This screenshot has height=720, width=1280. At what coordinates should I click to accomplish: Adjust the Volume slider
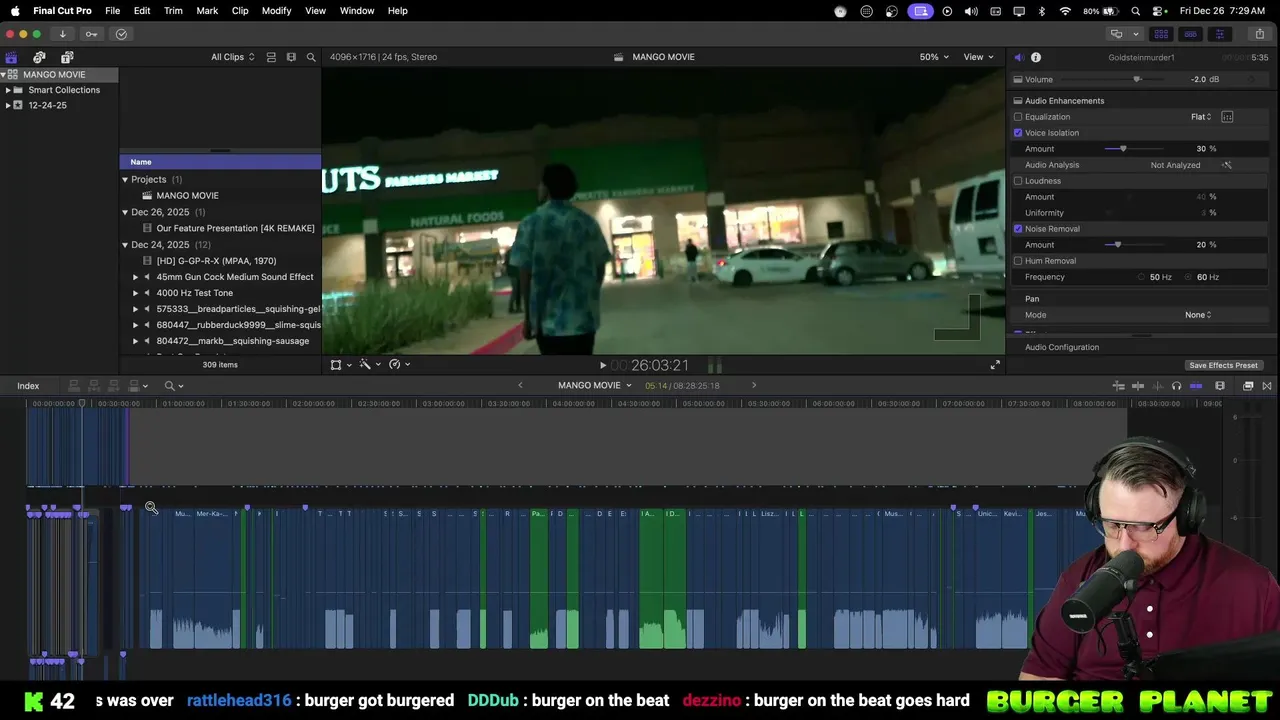click(1137, 79)
